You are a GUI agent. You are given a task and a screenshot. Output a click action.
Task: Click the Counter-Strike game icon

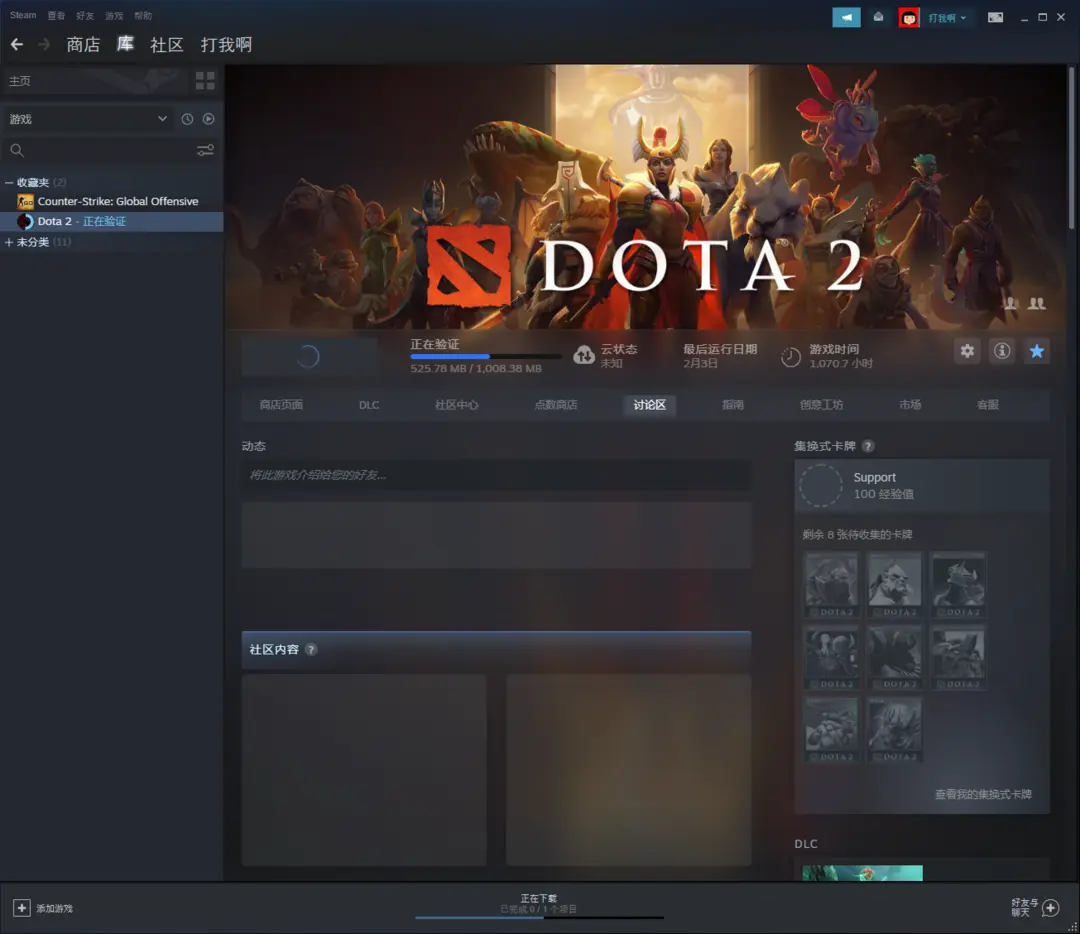[25, 201]
